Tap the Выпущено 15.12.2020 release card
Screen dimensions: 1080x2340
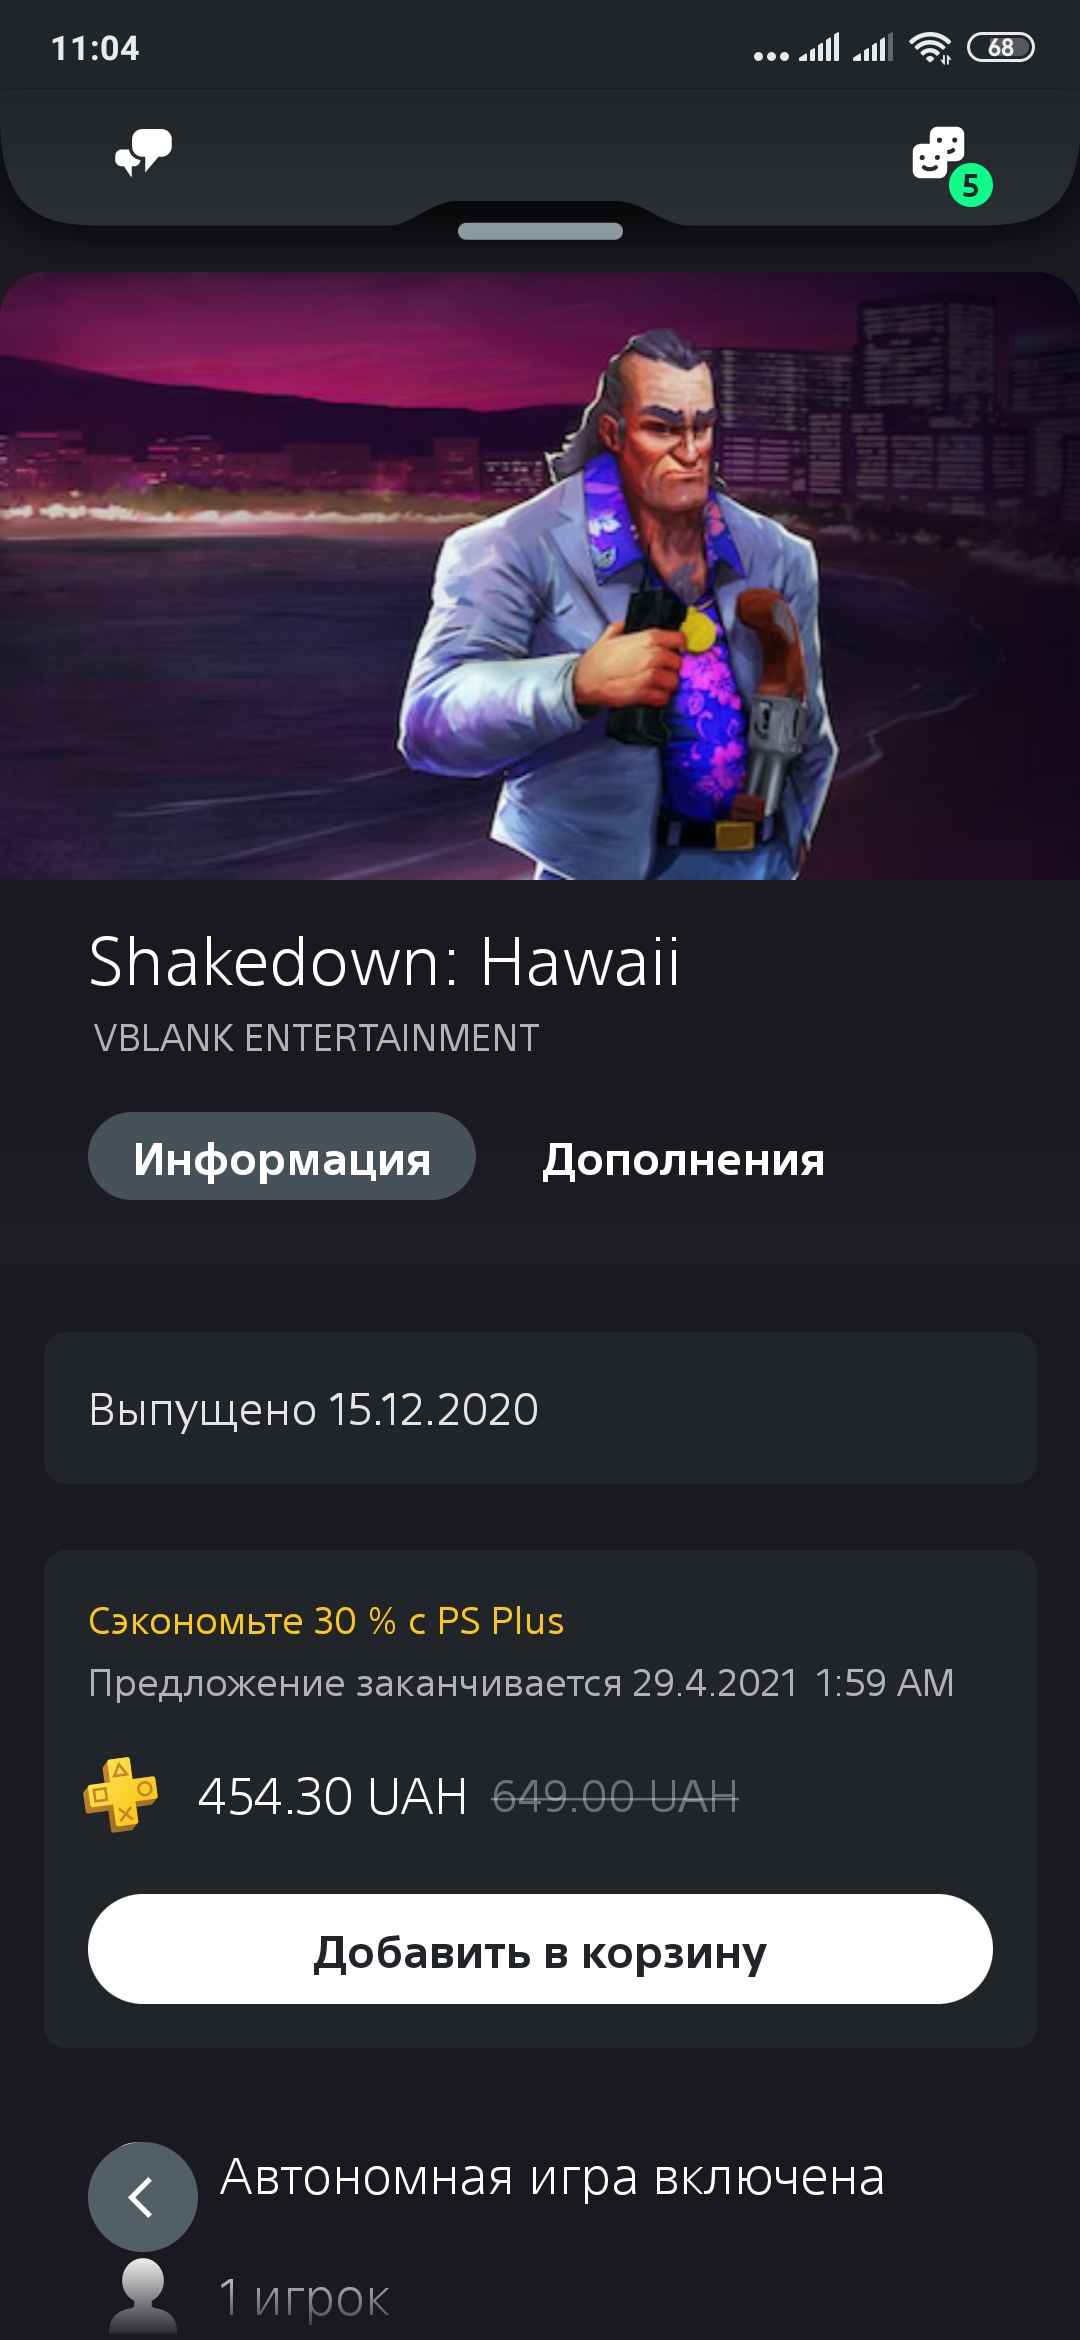(x=540, y=1408)
